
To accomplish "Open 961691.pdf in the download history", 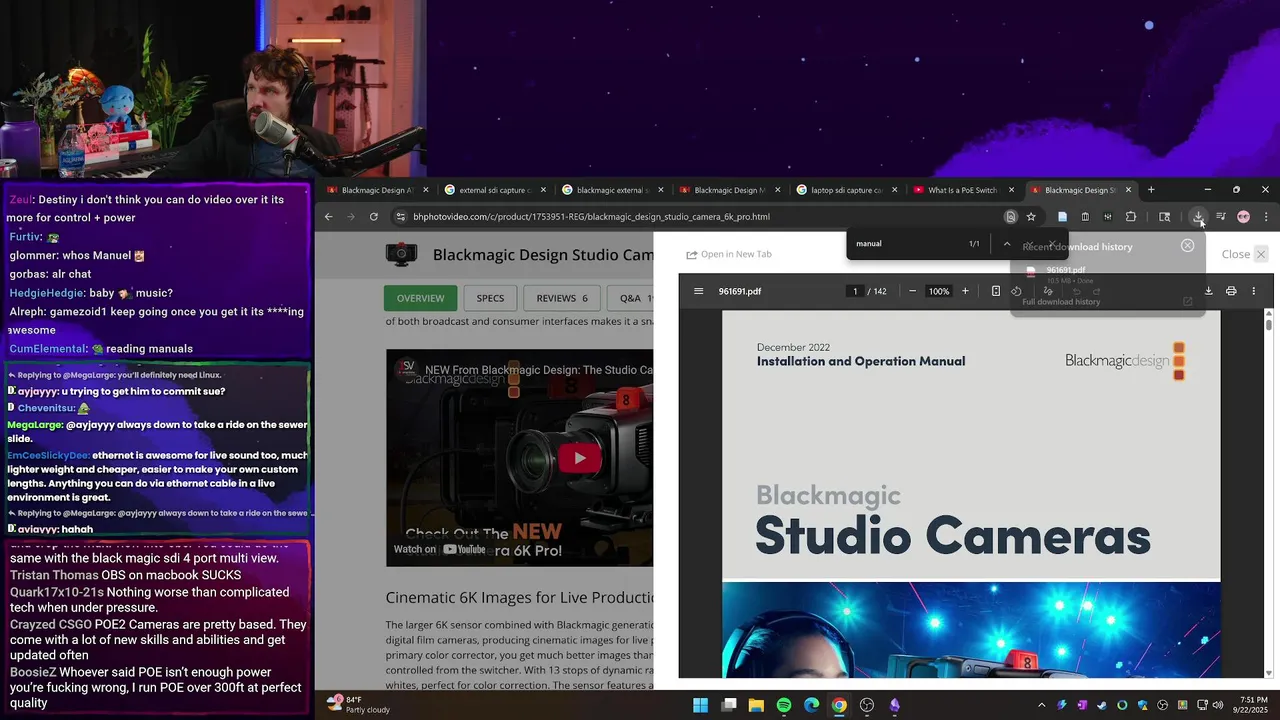I will pyautogui.click(x=1066, y=271).
